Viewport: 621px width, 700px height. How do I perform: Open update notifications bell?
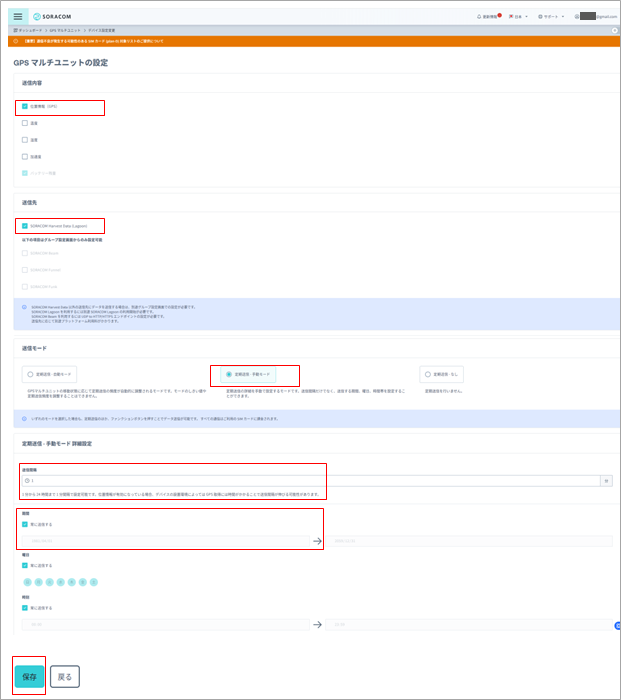[489, 17]
